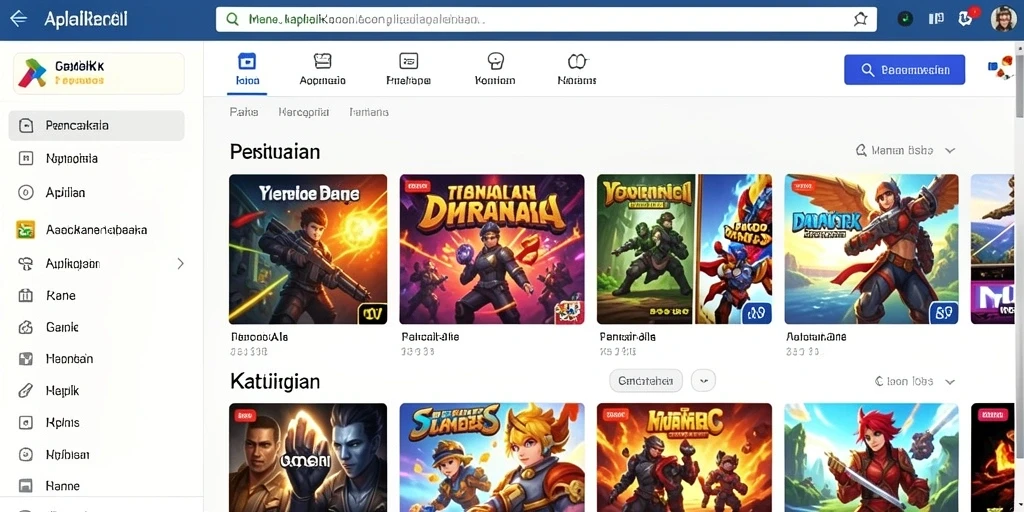Click the blue search button at the top right

[904, 70]
